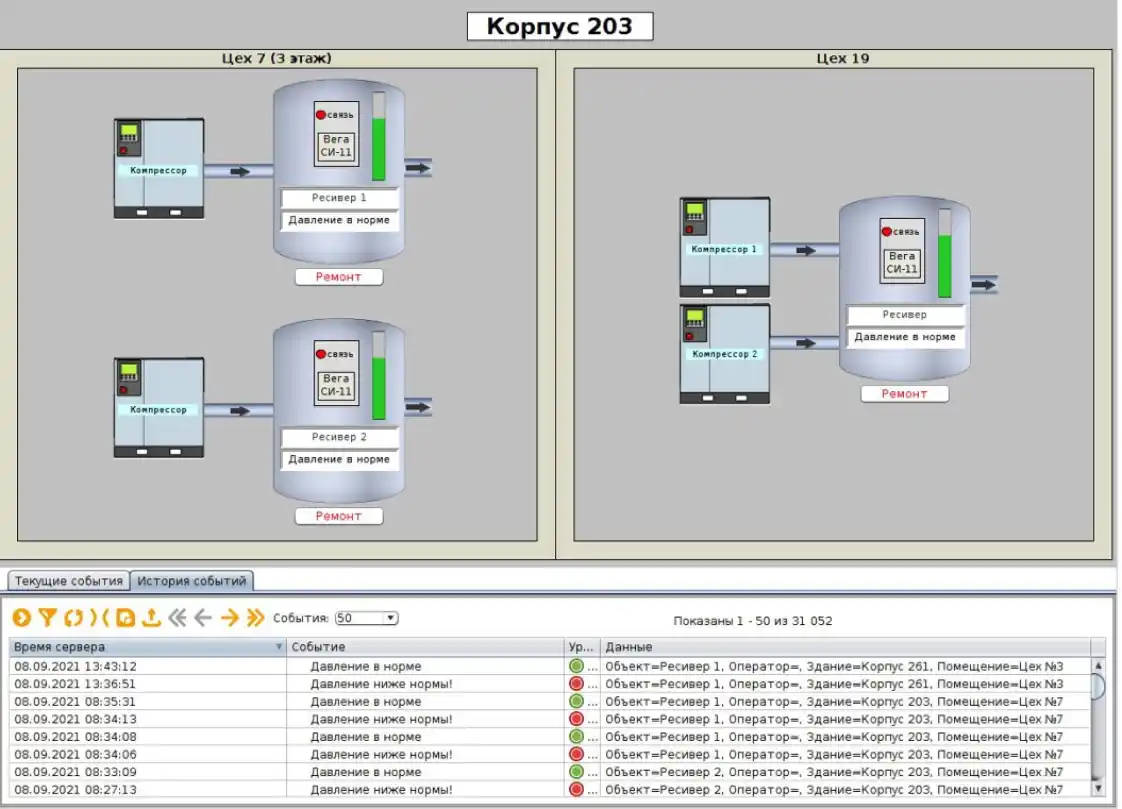Click the orange document report icon

(x=125, y=618)
